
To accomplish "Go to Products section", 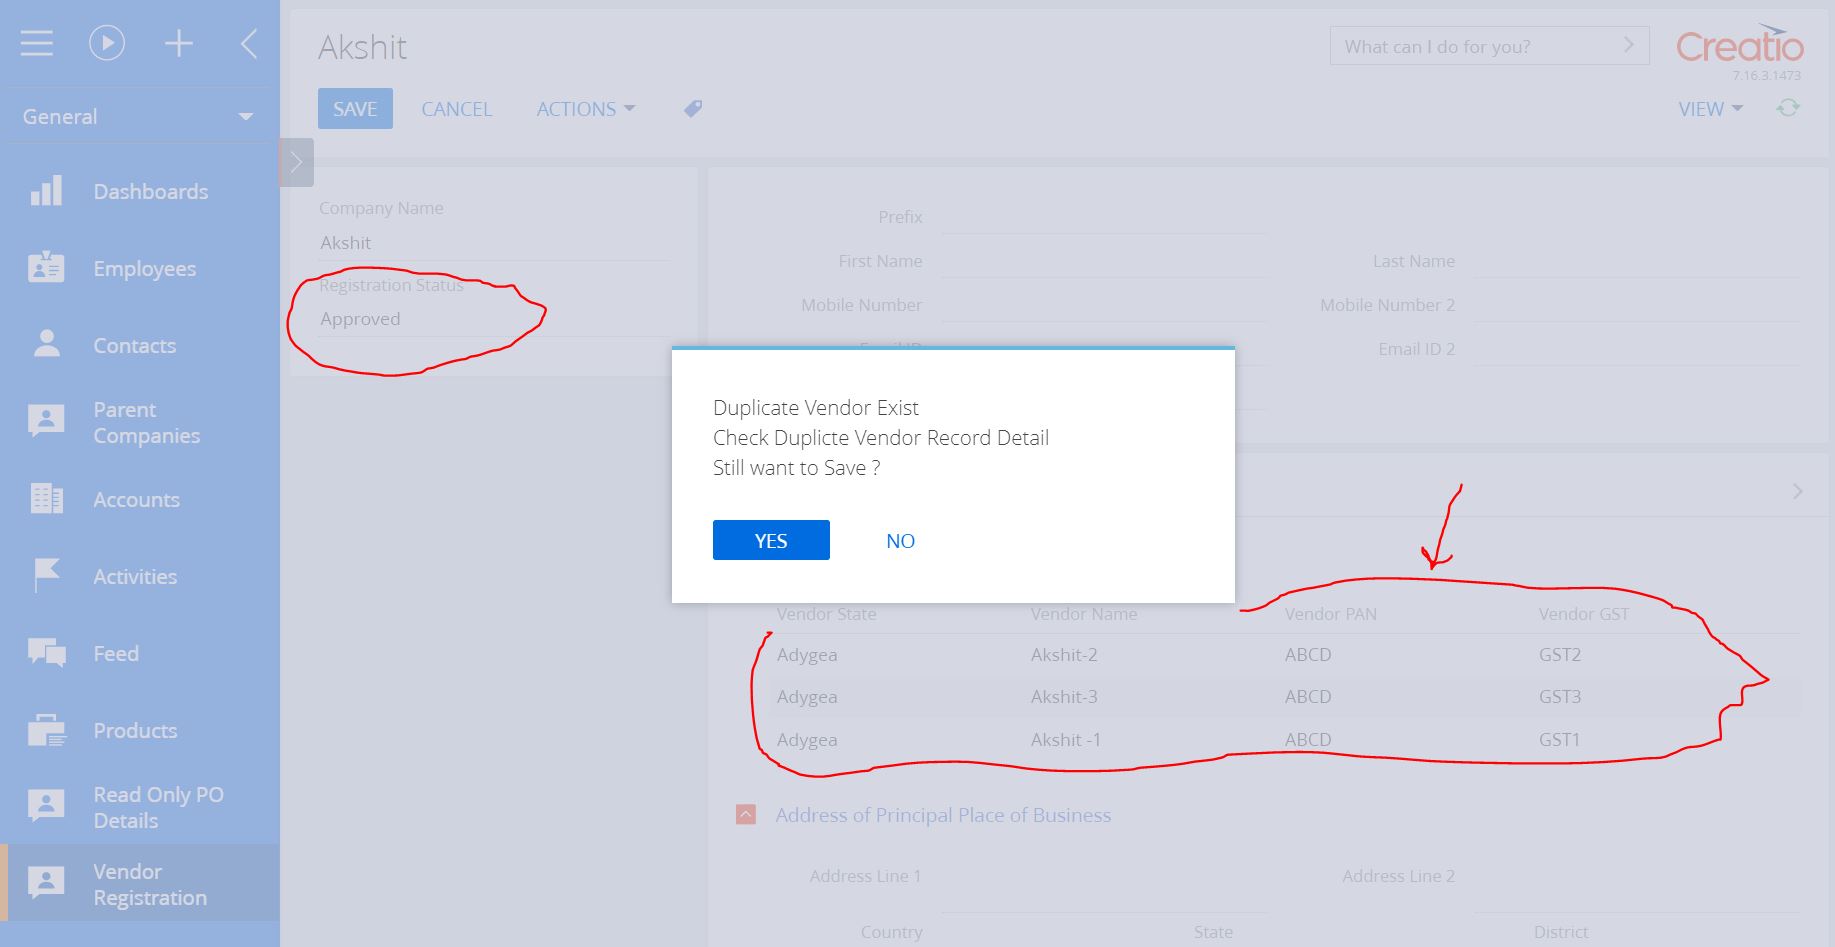I will tap(135, 730).
